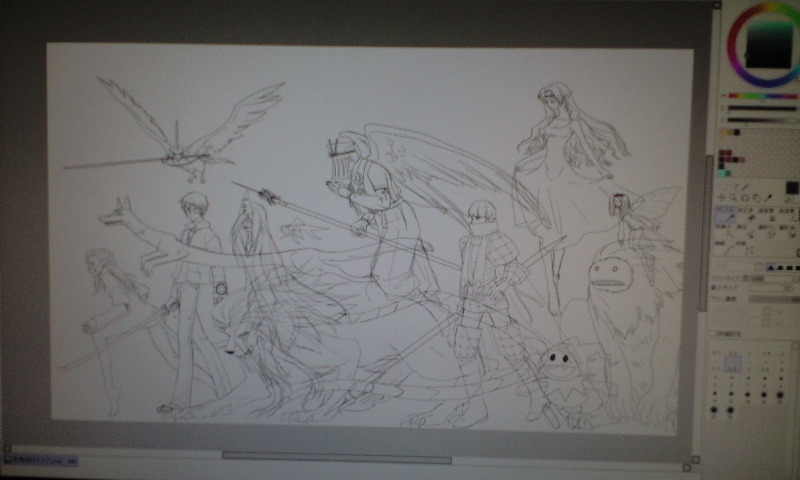Select the third brush tool in the second row
This screenshot has width=800, height=480.
tap(767, 231)
